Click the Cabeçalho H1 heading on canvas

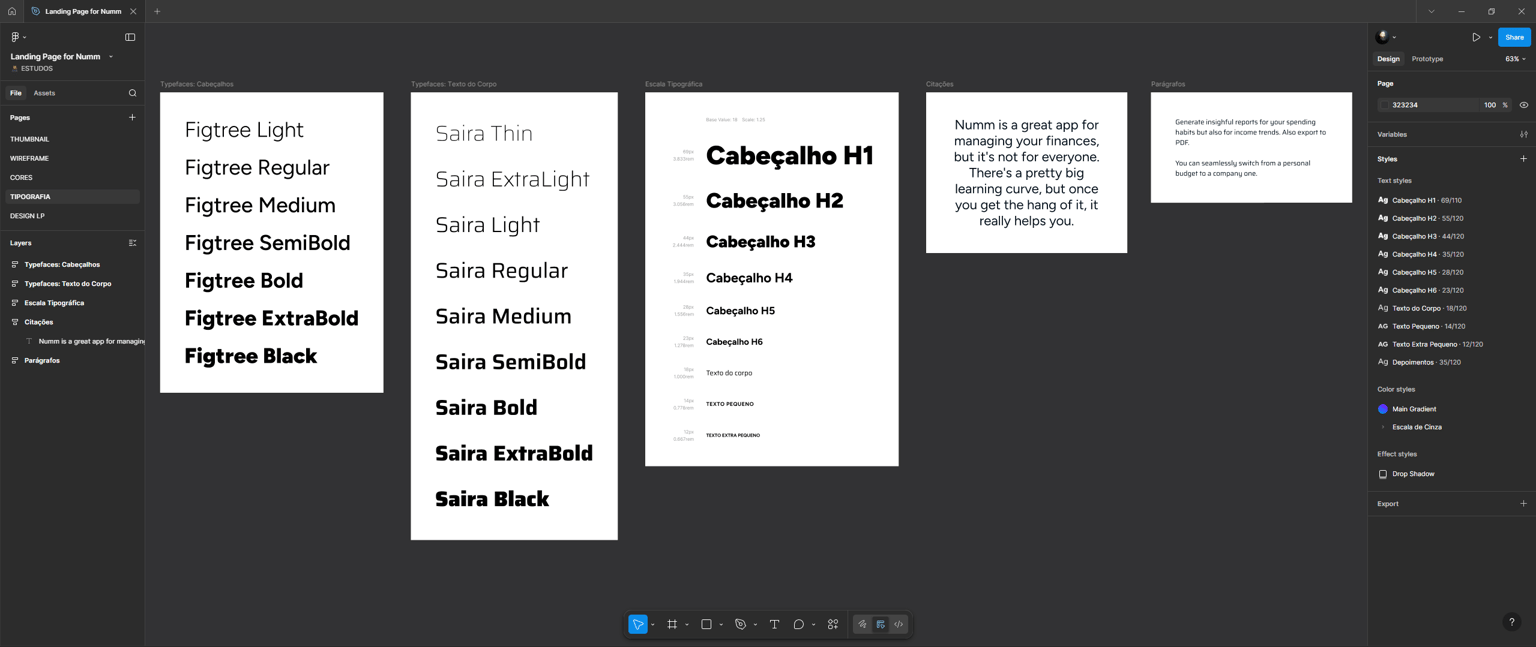click(789, 156)
